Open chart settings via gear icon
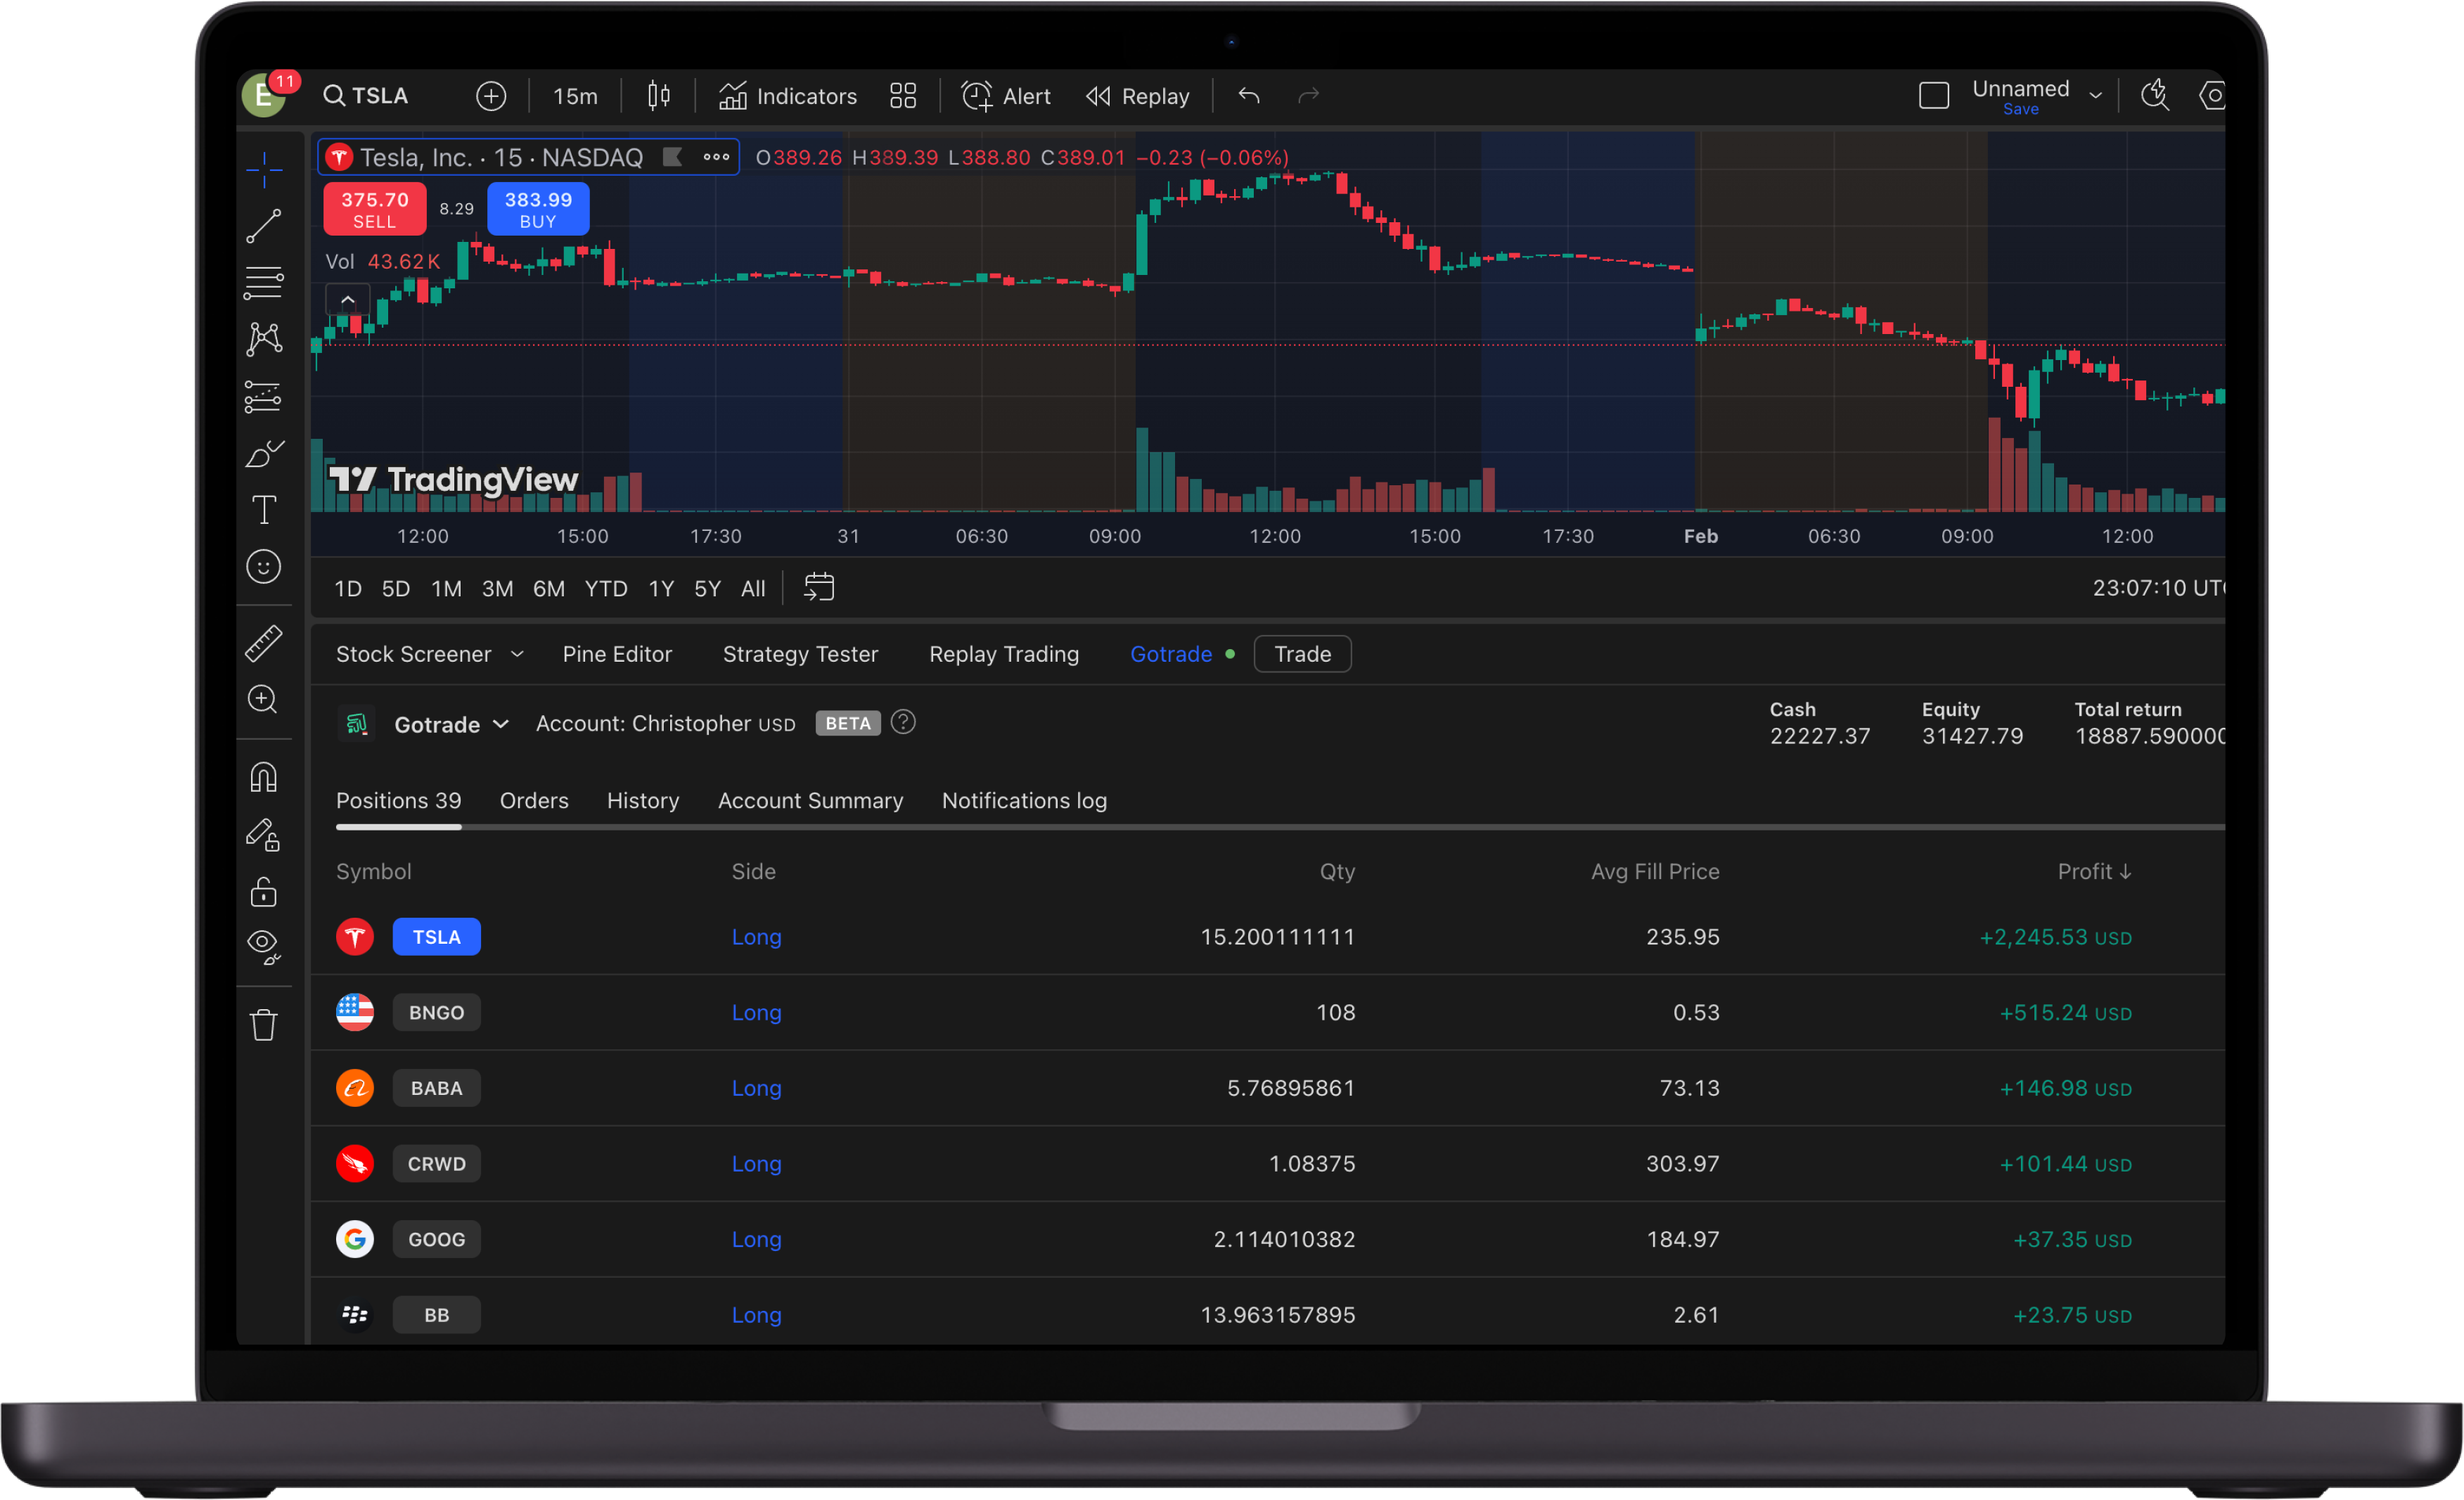This screenshot has height=1500, width=2464. coord(2213,95)
